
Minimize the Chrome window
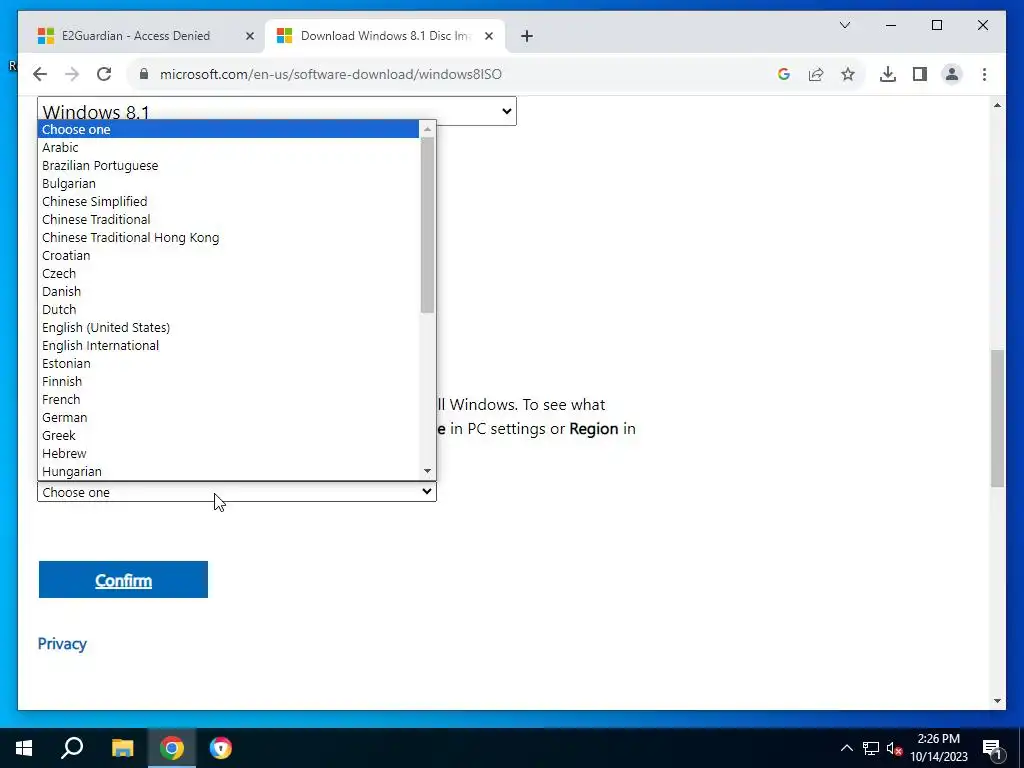coord(891,25)
